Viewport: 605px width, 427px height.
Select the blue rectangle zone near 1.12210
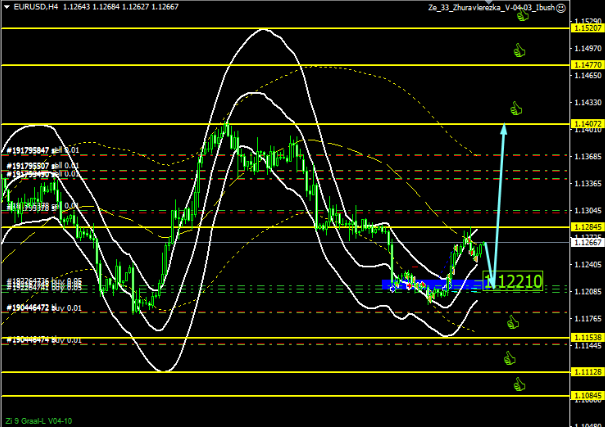430,285
